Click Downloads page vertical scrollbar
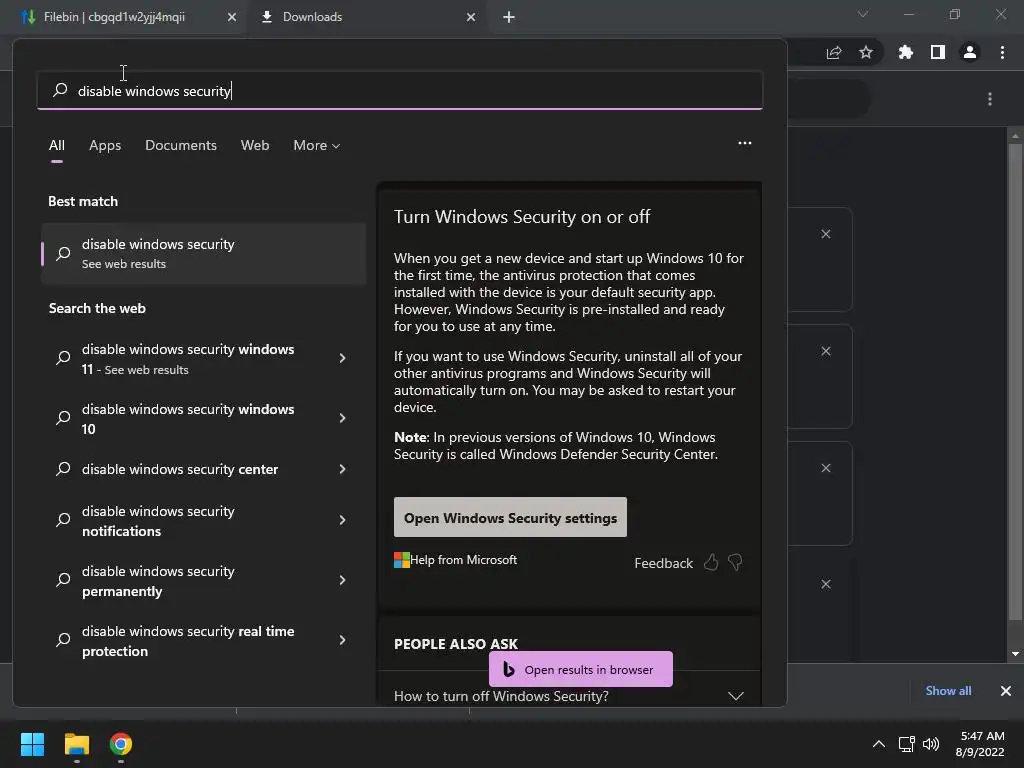The image size is (1024, 768). pyautogui.click(x=1015, y=382)
